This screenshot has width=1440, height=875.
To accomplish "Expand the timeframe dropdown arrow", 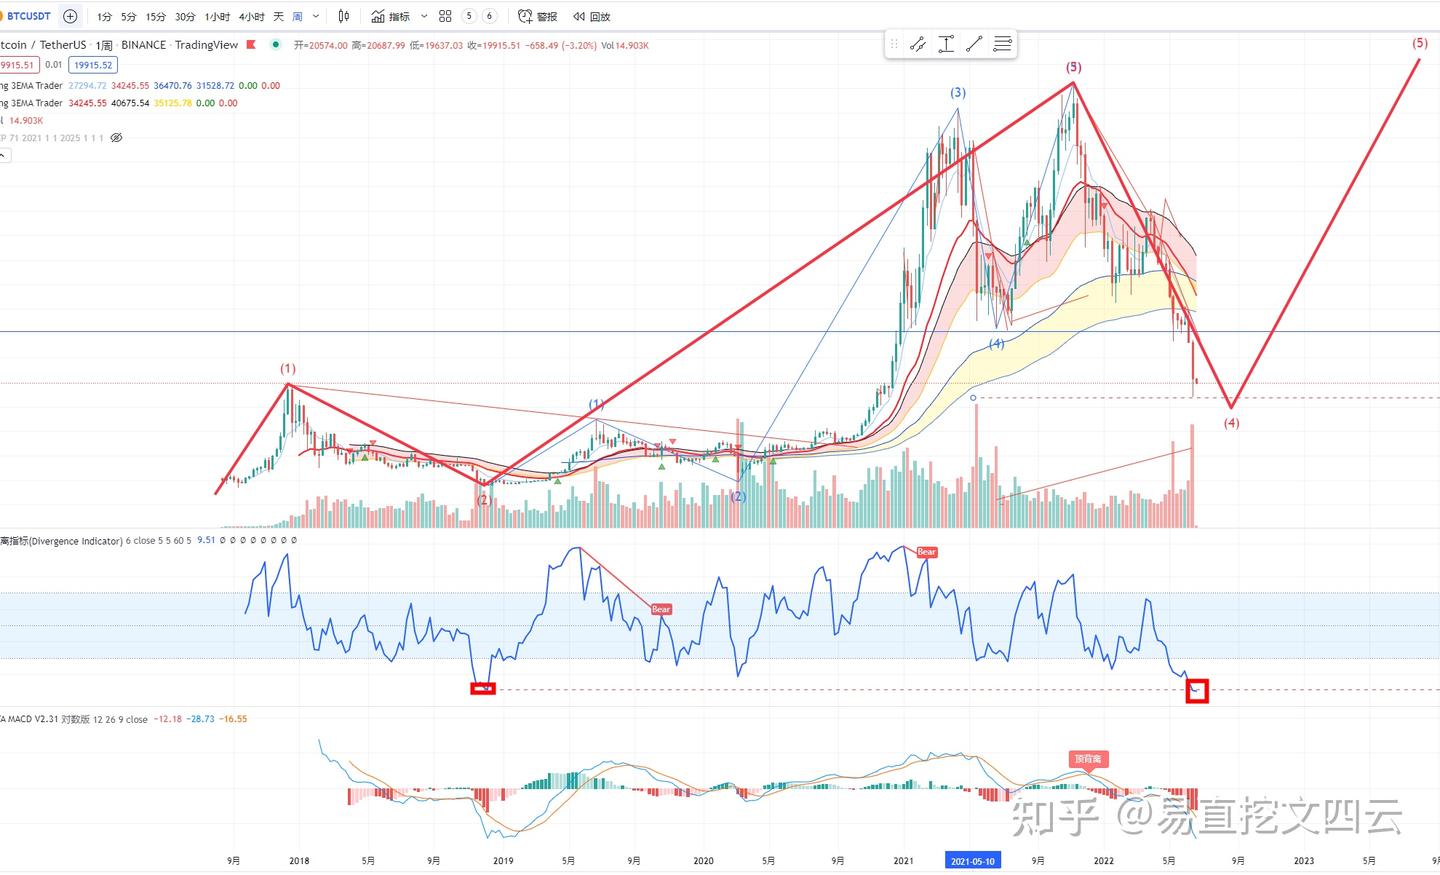I will [316, 16].
